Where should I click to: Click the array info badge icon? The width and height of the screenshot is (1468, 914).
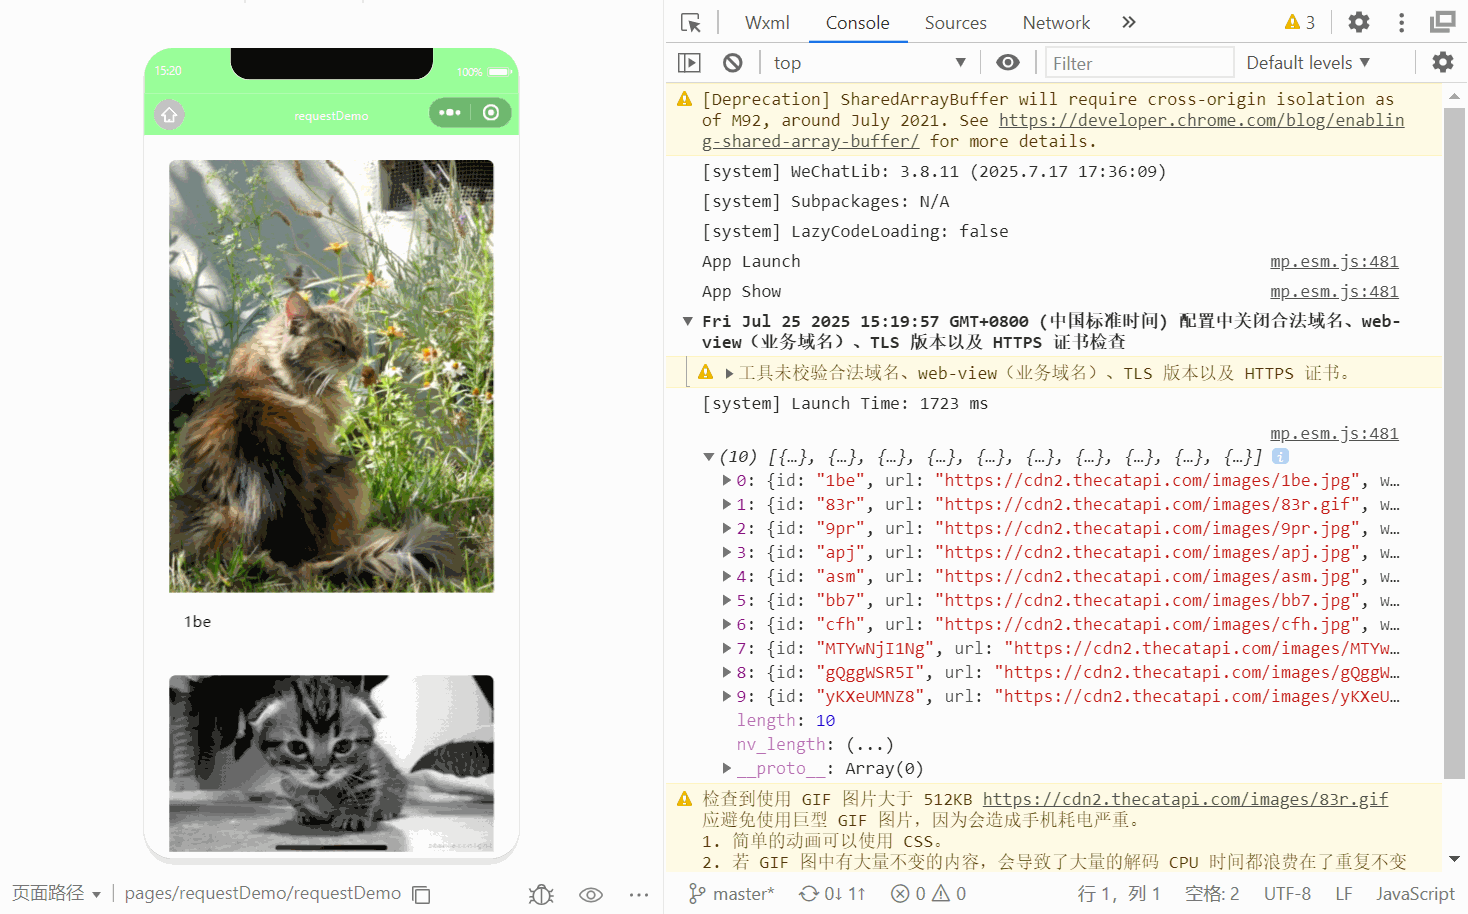tap(1280, 456)
